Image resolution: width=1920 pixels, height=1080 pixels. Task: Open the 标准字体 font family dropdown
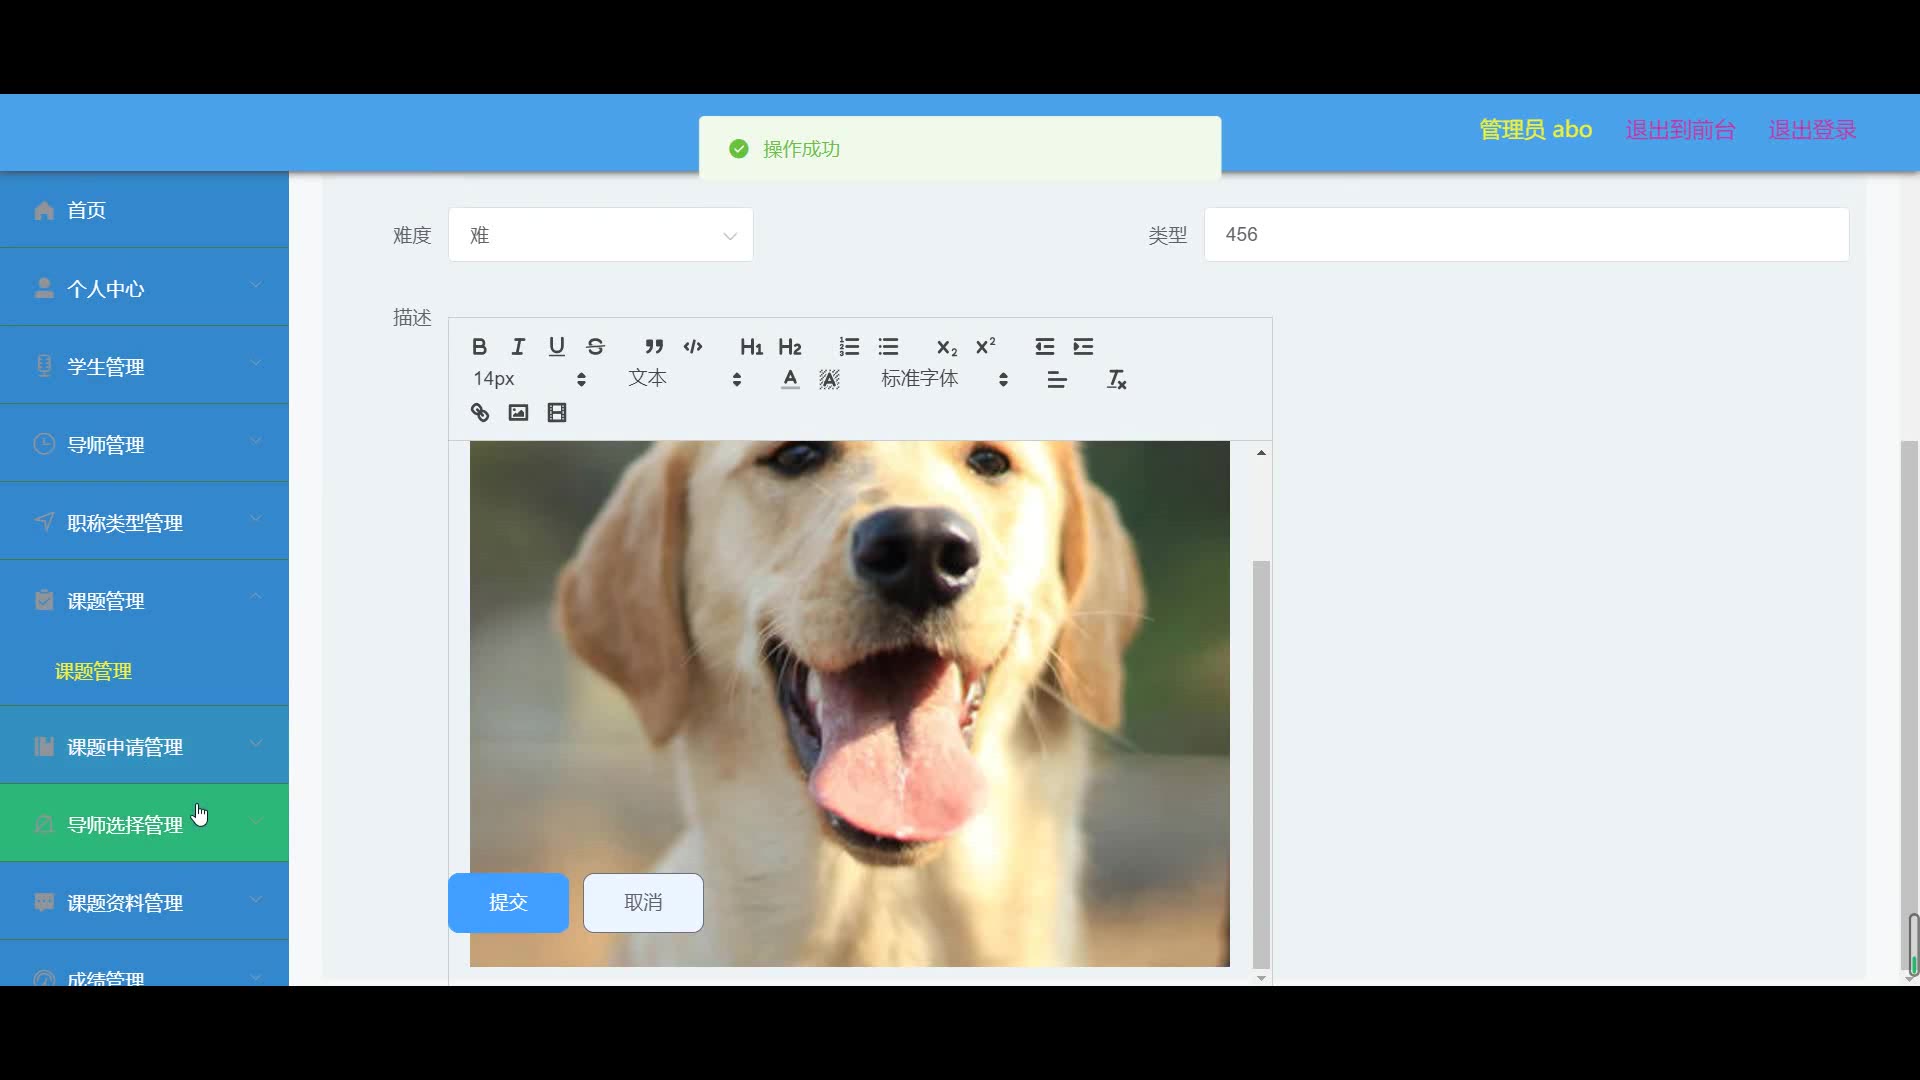coord(943,379)
